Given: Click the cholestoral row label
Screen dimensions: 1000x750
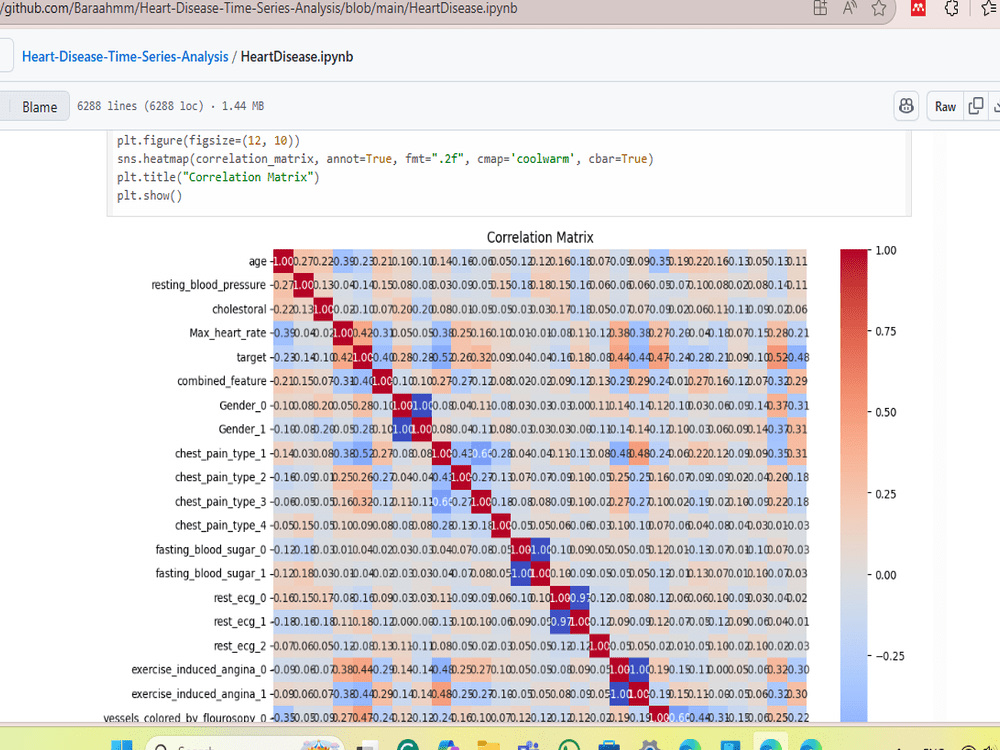Looking at the screenshot, I should (x=239, y=309).
